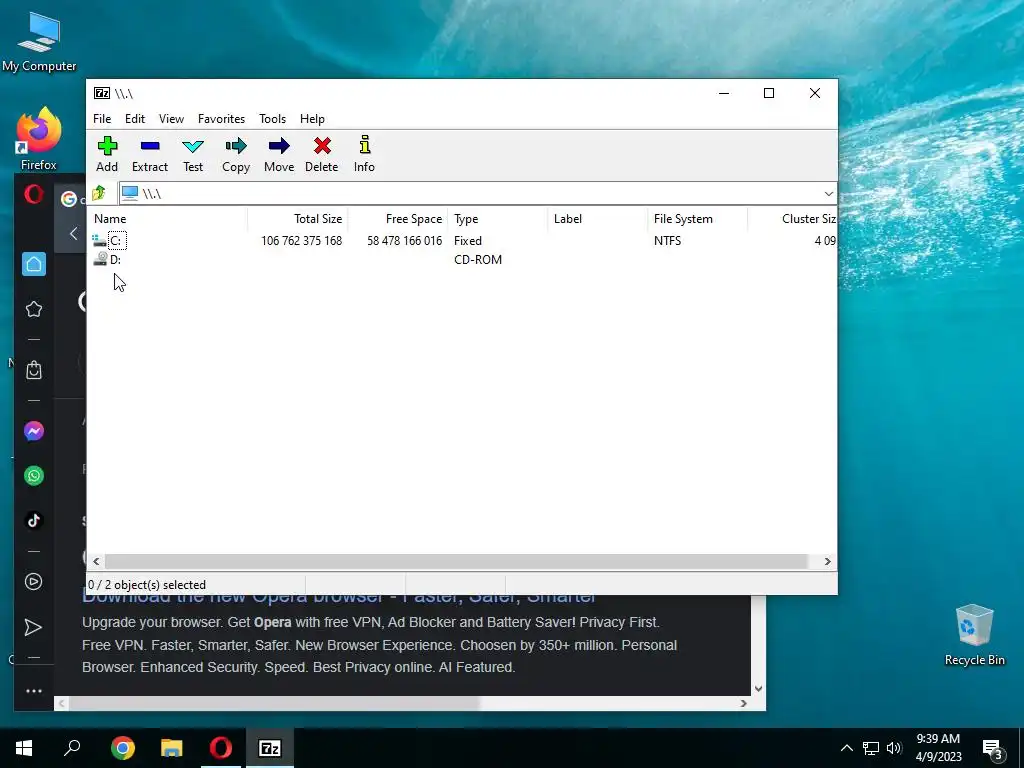Click the Opera sidebar player icon
Viewport: 1024px width, 768px height.
34,582
